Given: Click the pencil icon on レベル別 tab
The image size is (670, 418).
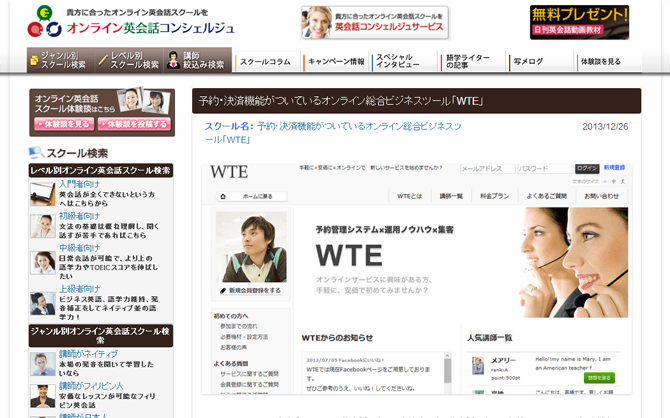Looking at the screenshot, I should point(103,60).
